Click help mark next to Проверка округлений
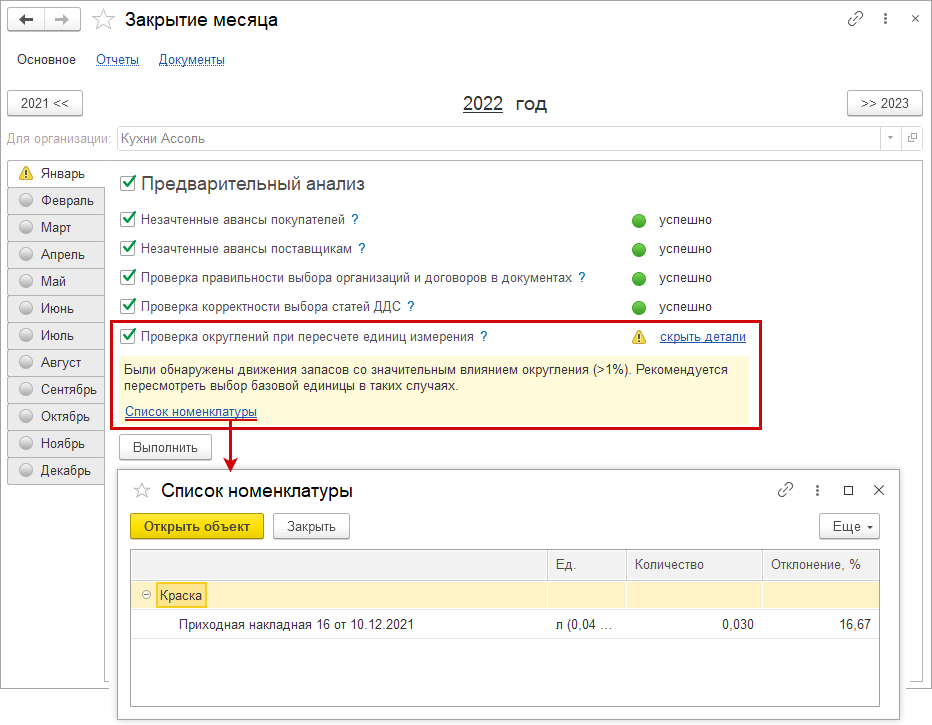932x725 pixels. (x=484, y=337)
